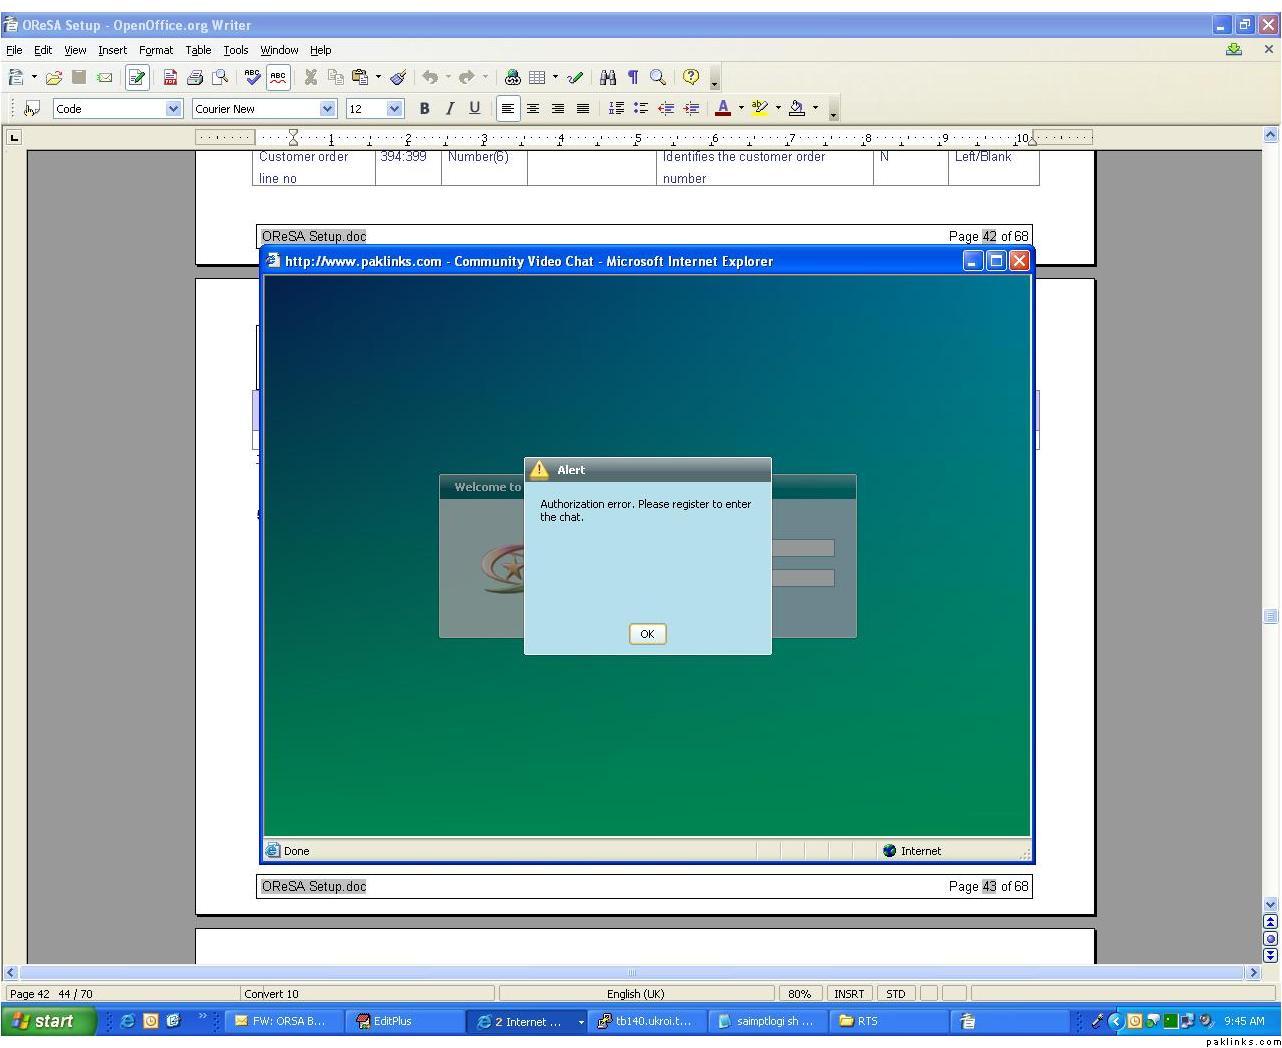The width and height of the screenshot is (1282, 1048).
Task: Toggle Italic formatting
Action: [449, 108]
